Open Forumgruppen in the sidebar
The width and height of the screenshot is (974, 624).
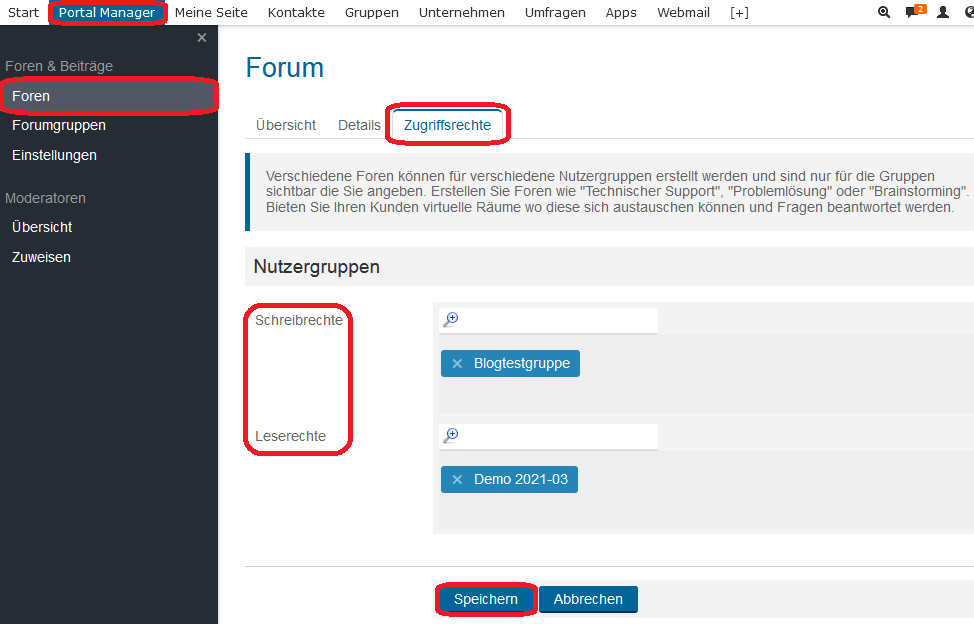(59, 126)
